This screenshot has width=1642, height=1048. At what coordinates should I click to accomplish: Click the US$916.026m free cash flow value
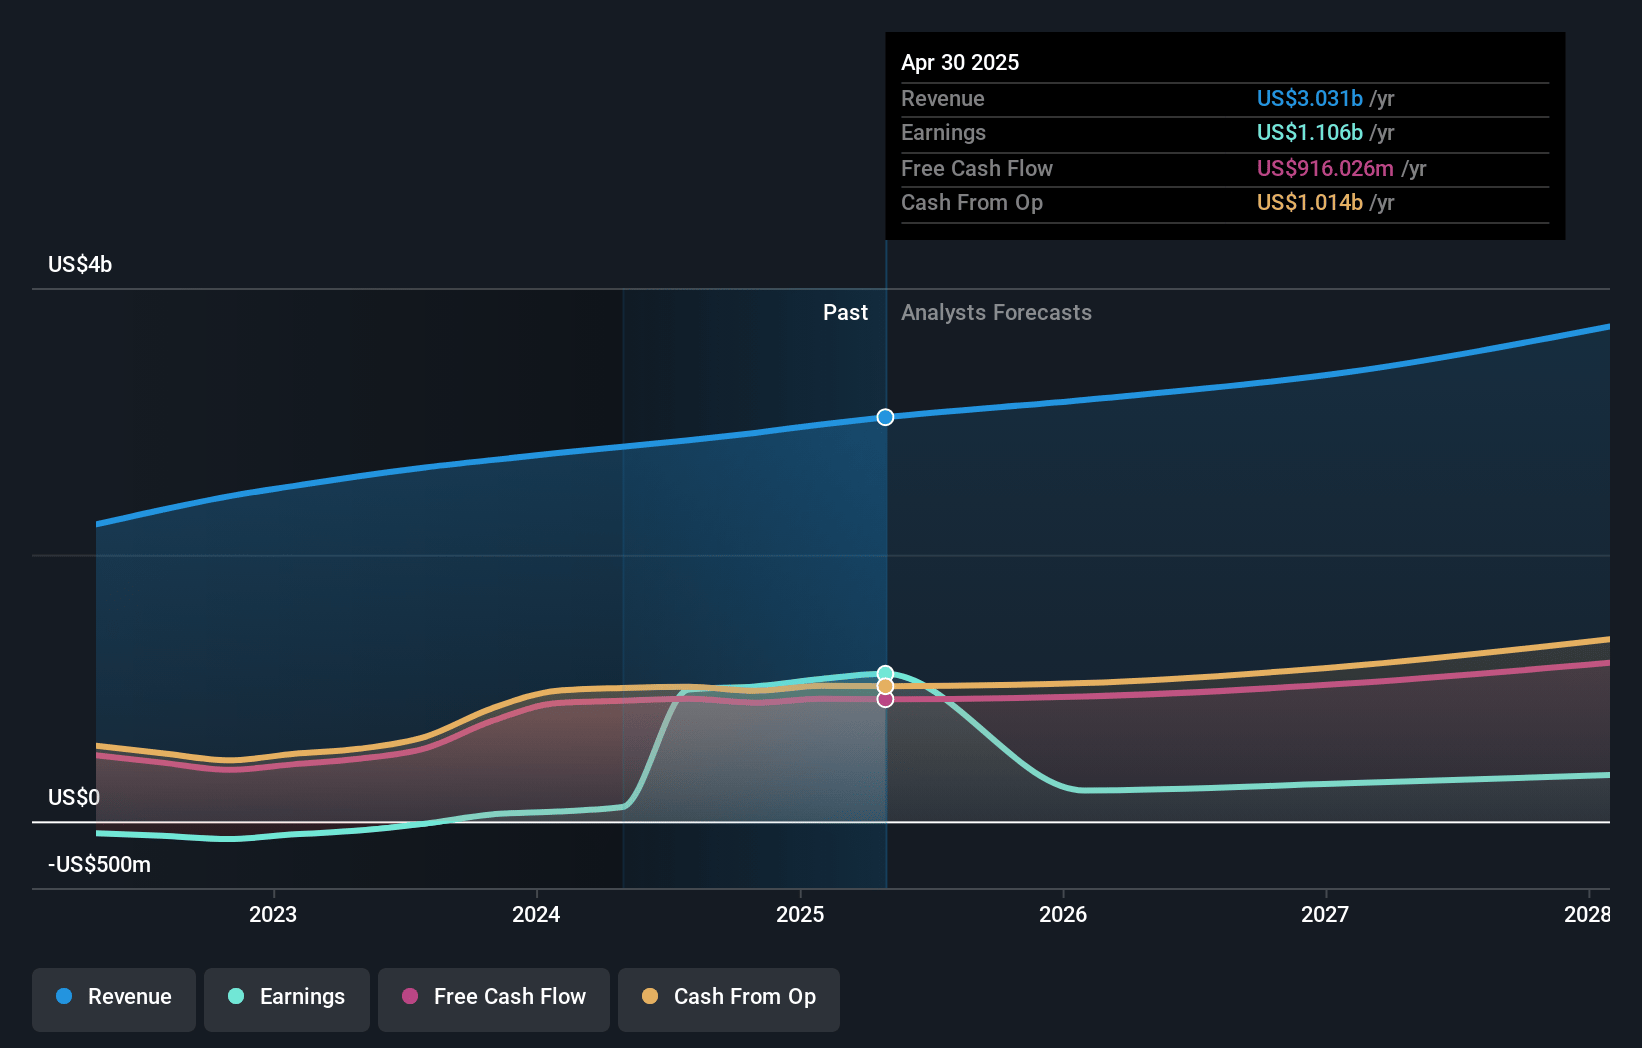point(1325,168)
